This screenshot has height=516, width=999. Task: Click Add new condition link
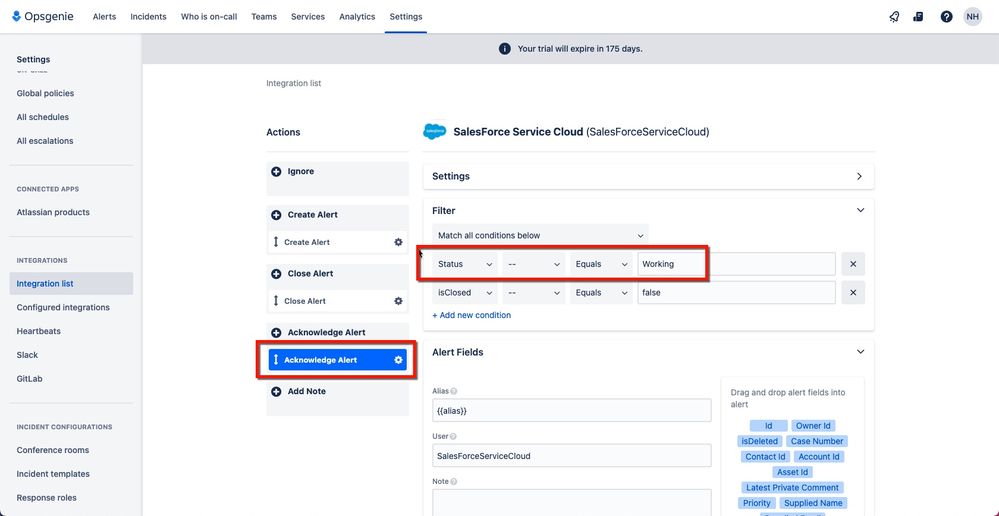coord(471,315)
